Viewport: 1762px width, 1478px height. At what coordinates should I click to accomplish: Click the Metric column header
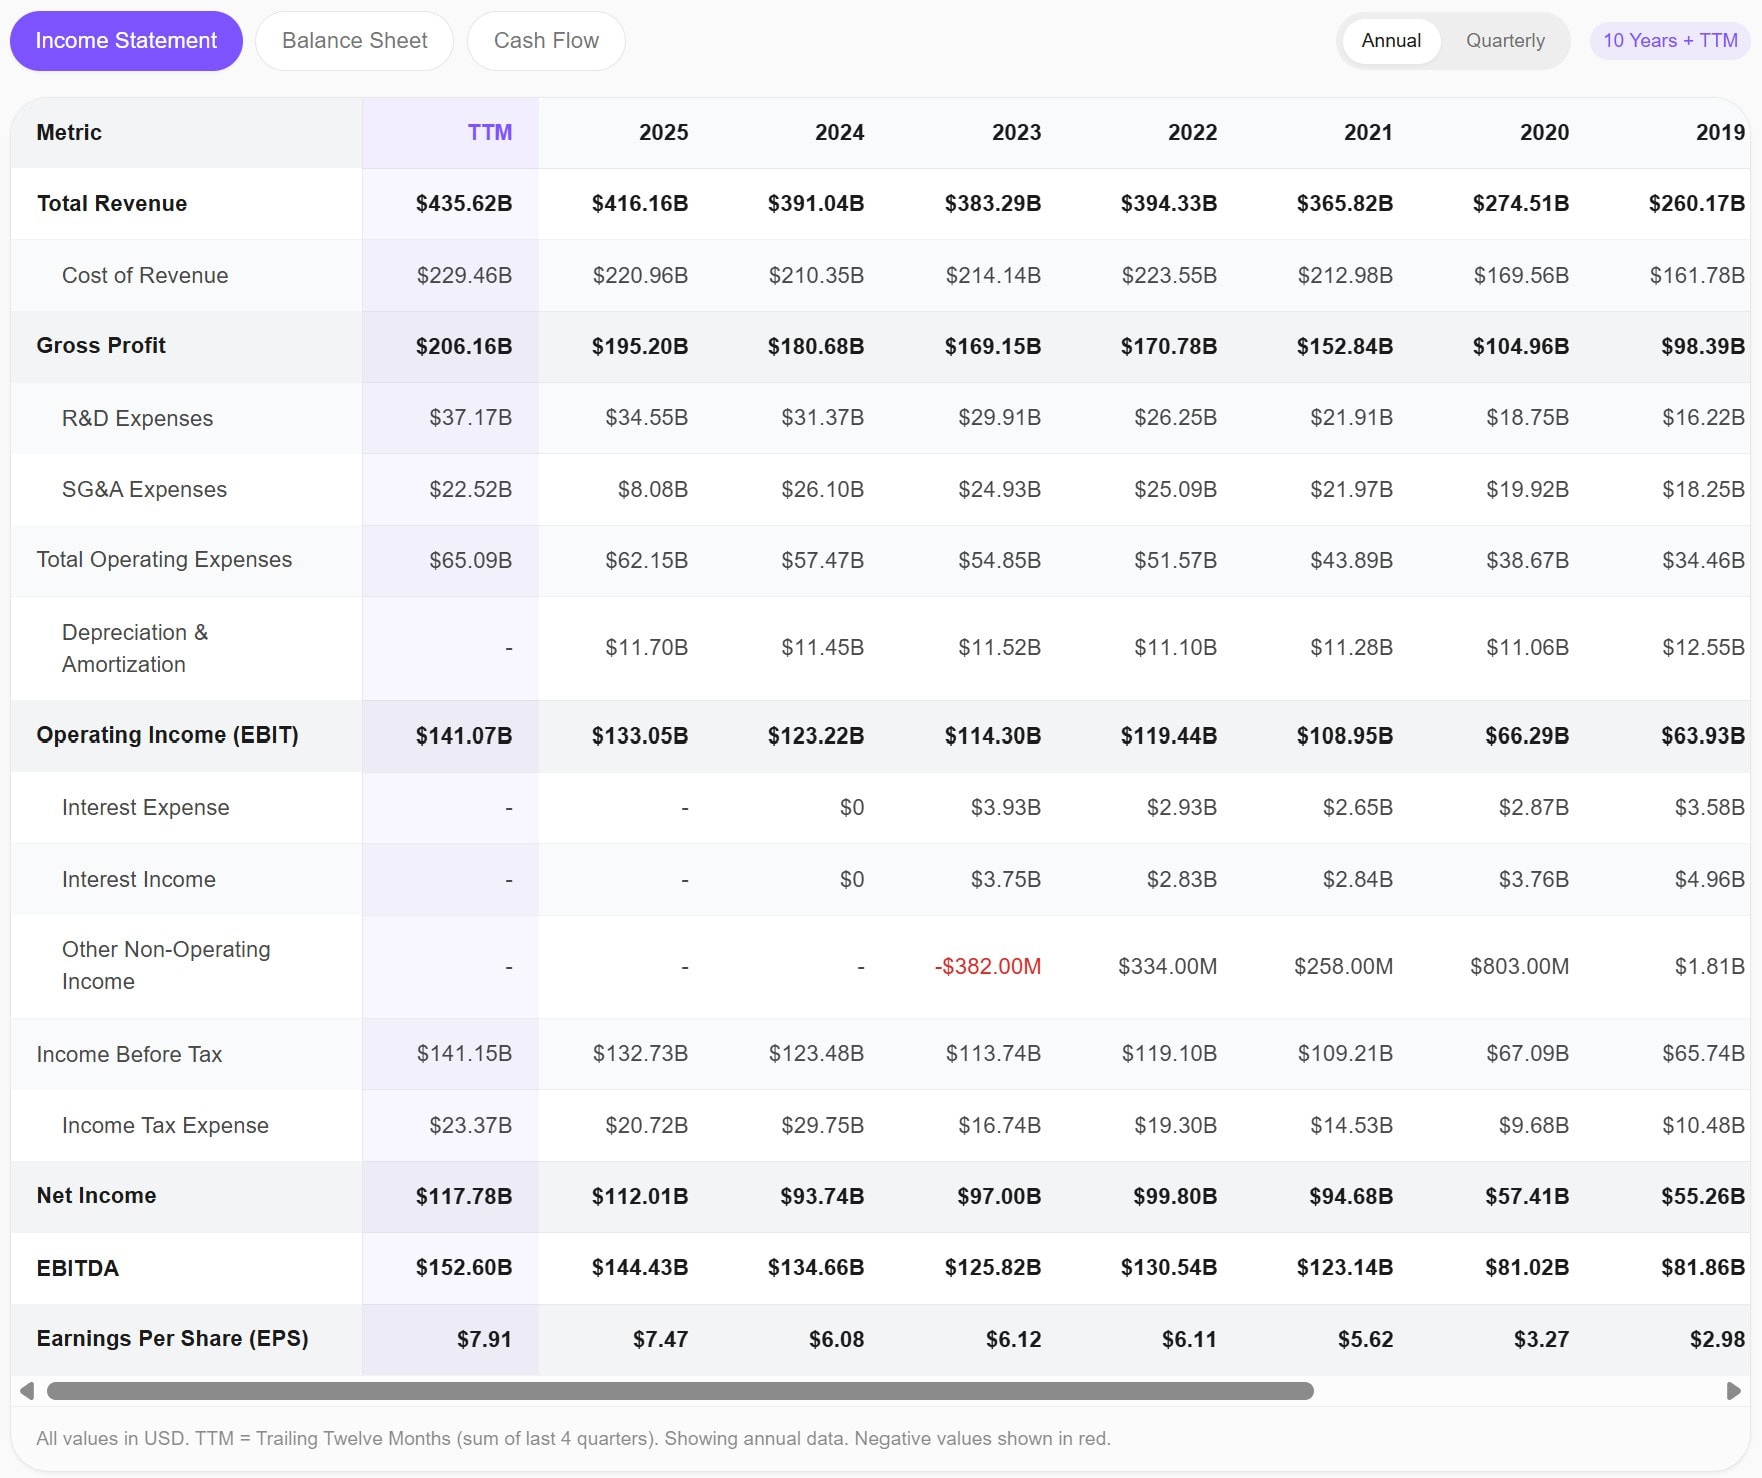[x=68, y=131]
